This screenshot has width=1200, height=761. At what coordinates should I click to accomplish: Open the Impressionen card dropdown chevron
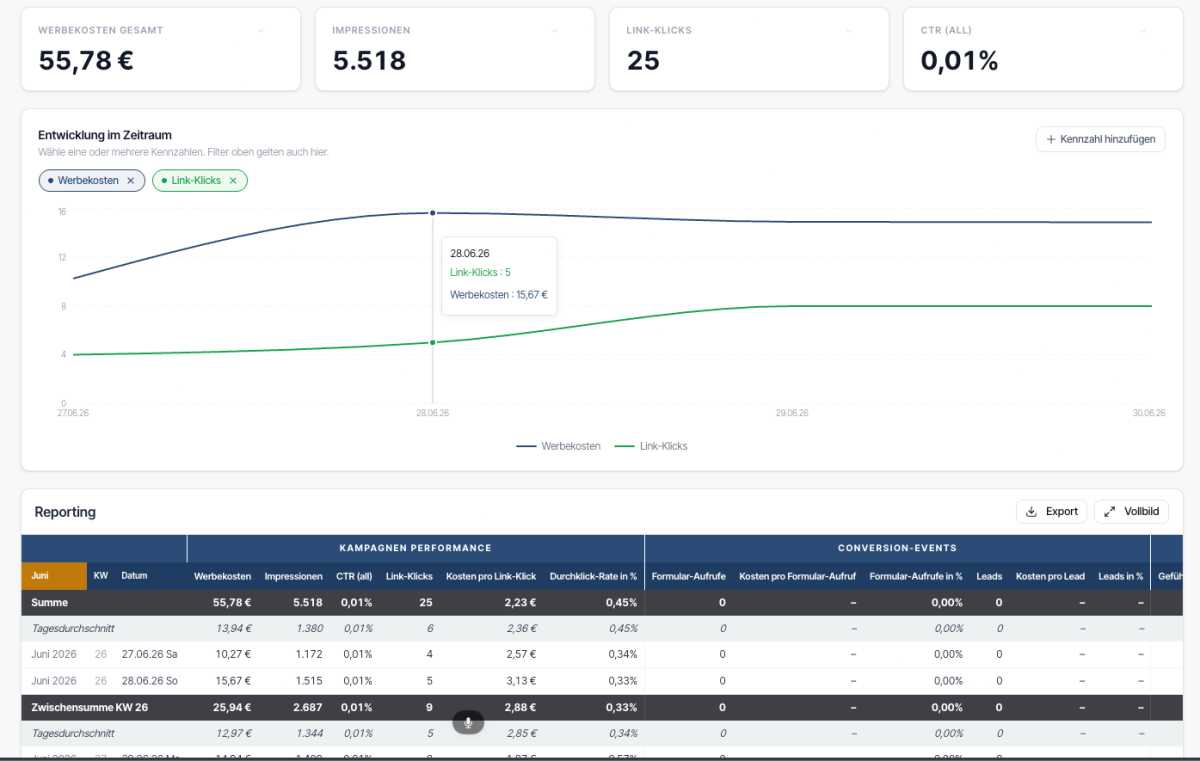coord(555,30)
